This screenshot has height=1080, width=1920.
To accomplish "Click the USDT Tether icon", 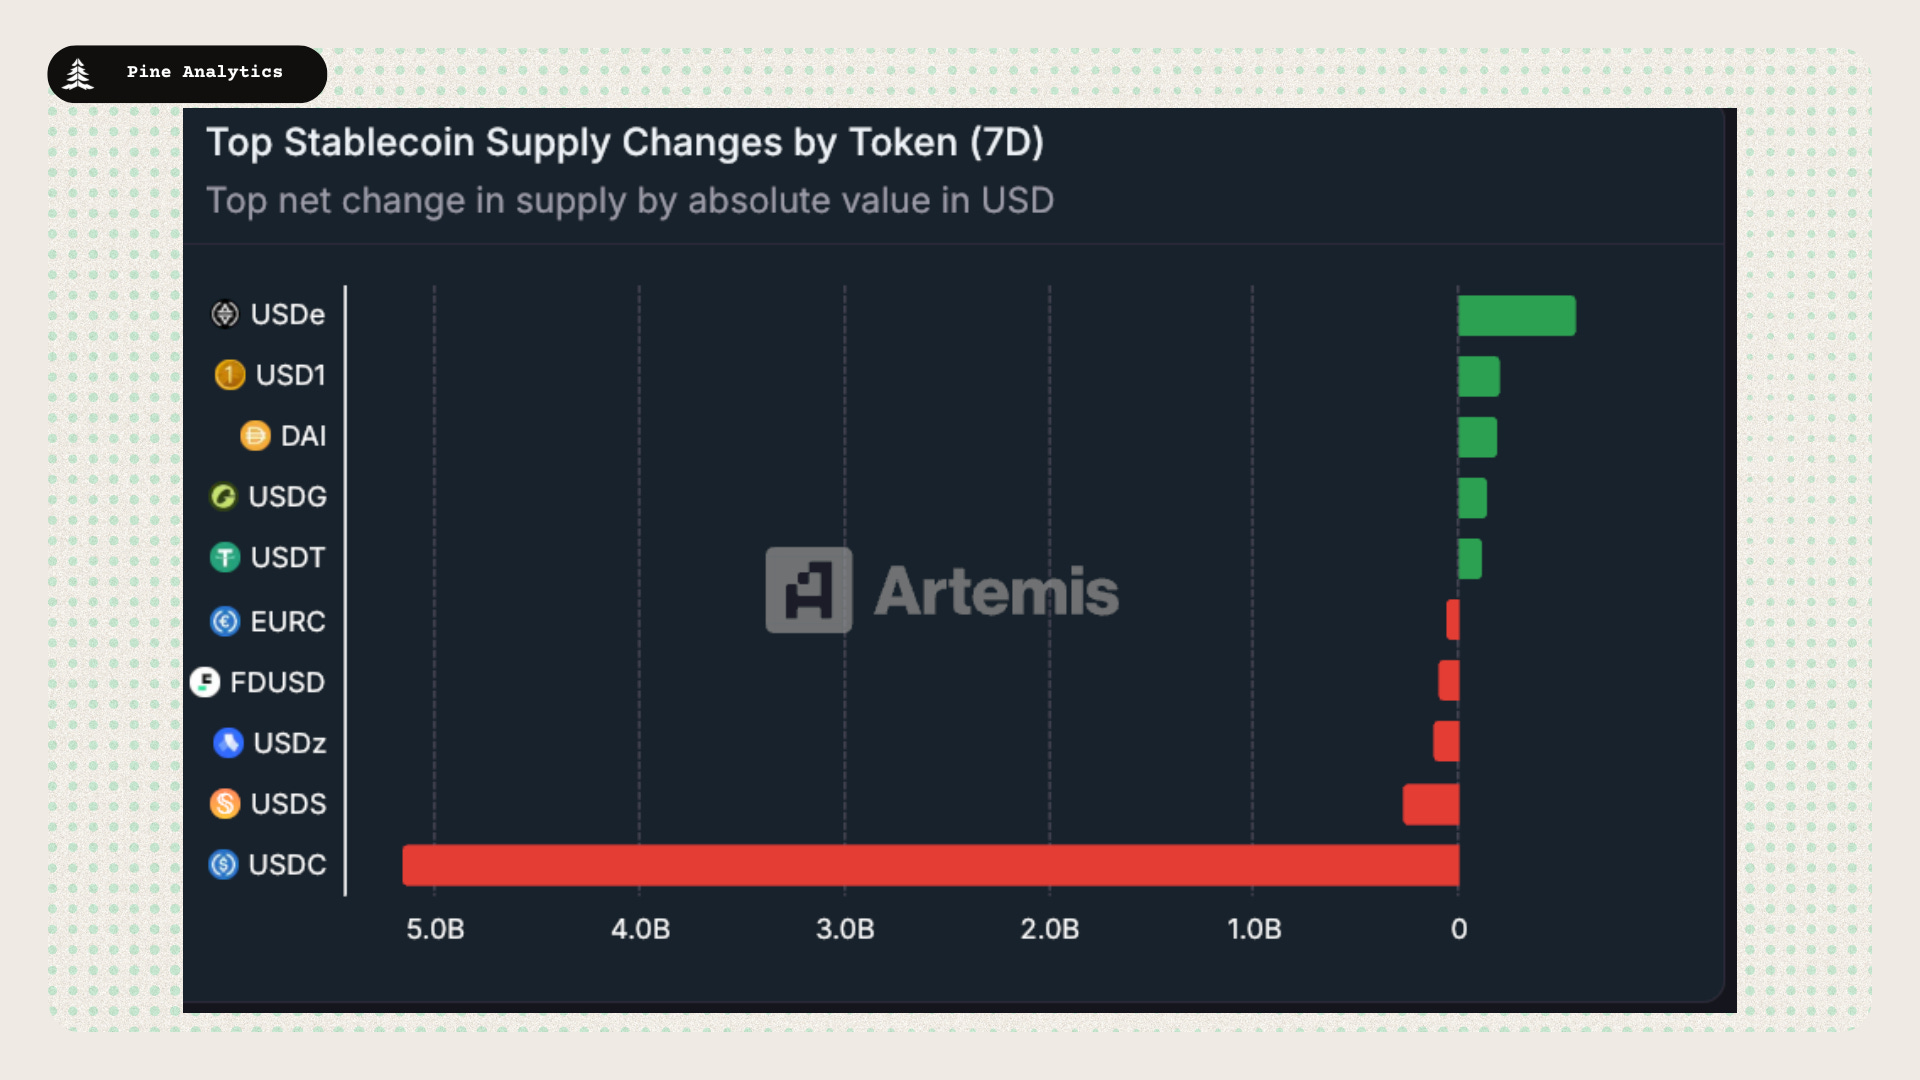I will (x=225, y=557).
